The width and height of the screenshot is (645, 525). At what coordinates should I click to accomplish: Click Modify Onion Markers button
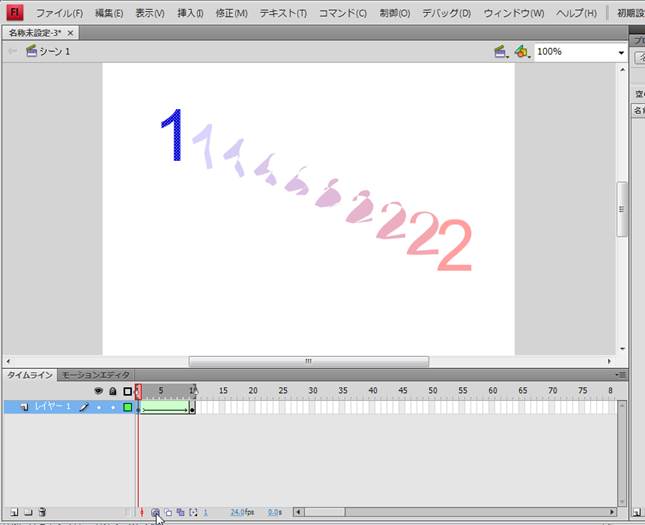pos(193,512)
